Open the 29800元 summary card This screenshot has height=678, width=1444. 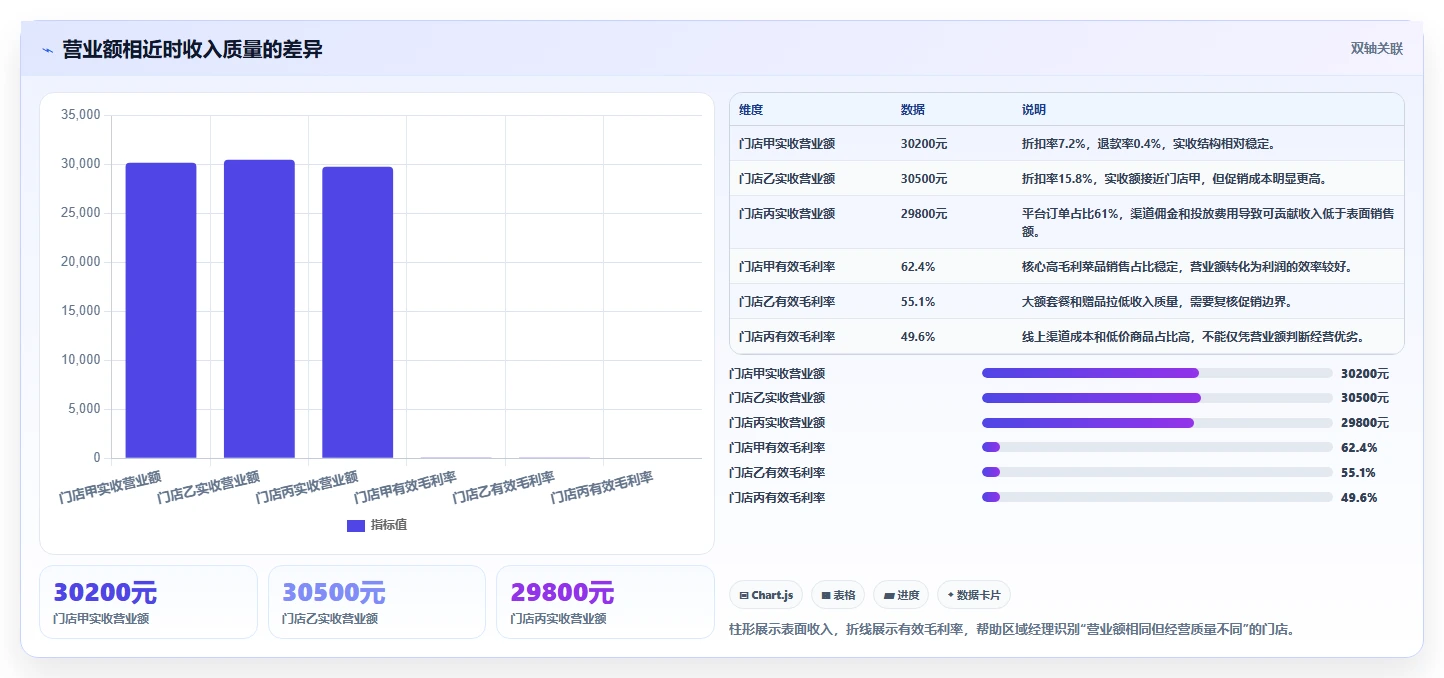pos(605,602)
